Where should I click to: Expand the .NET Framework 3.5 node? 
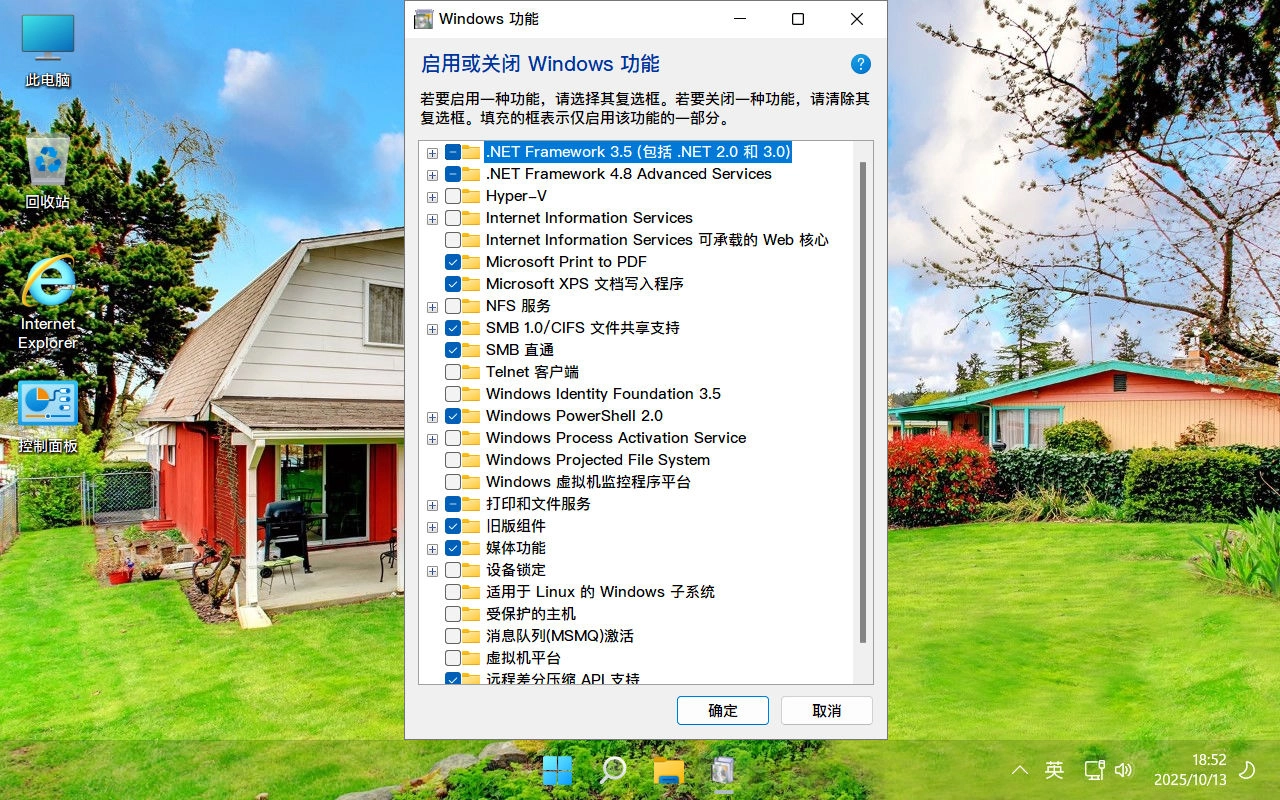coord(432,152)
